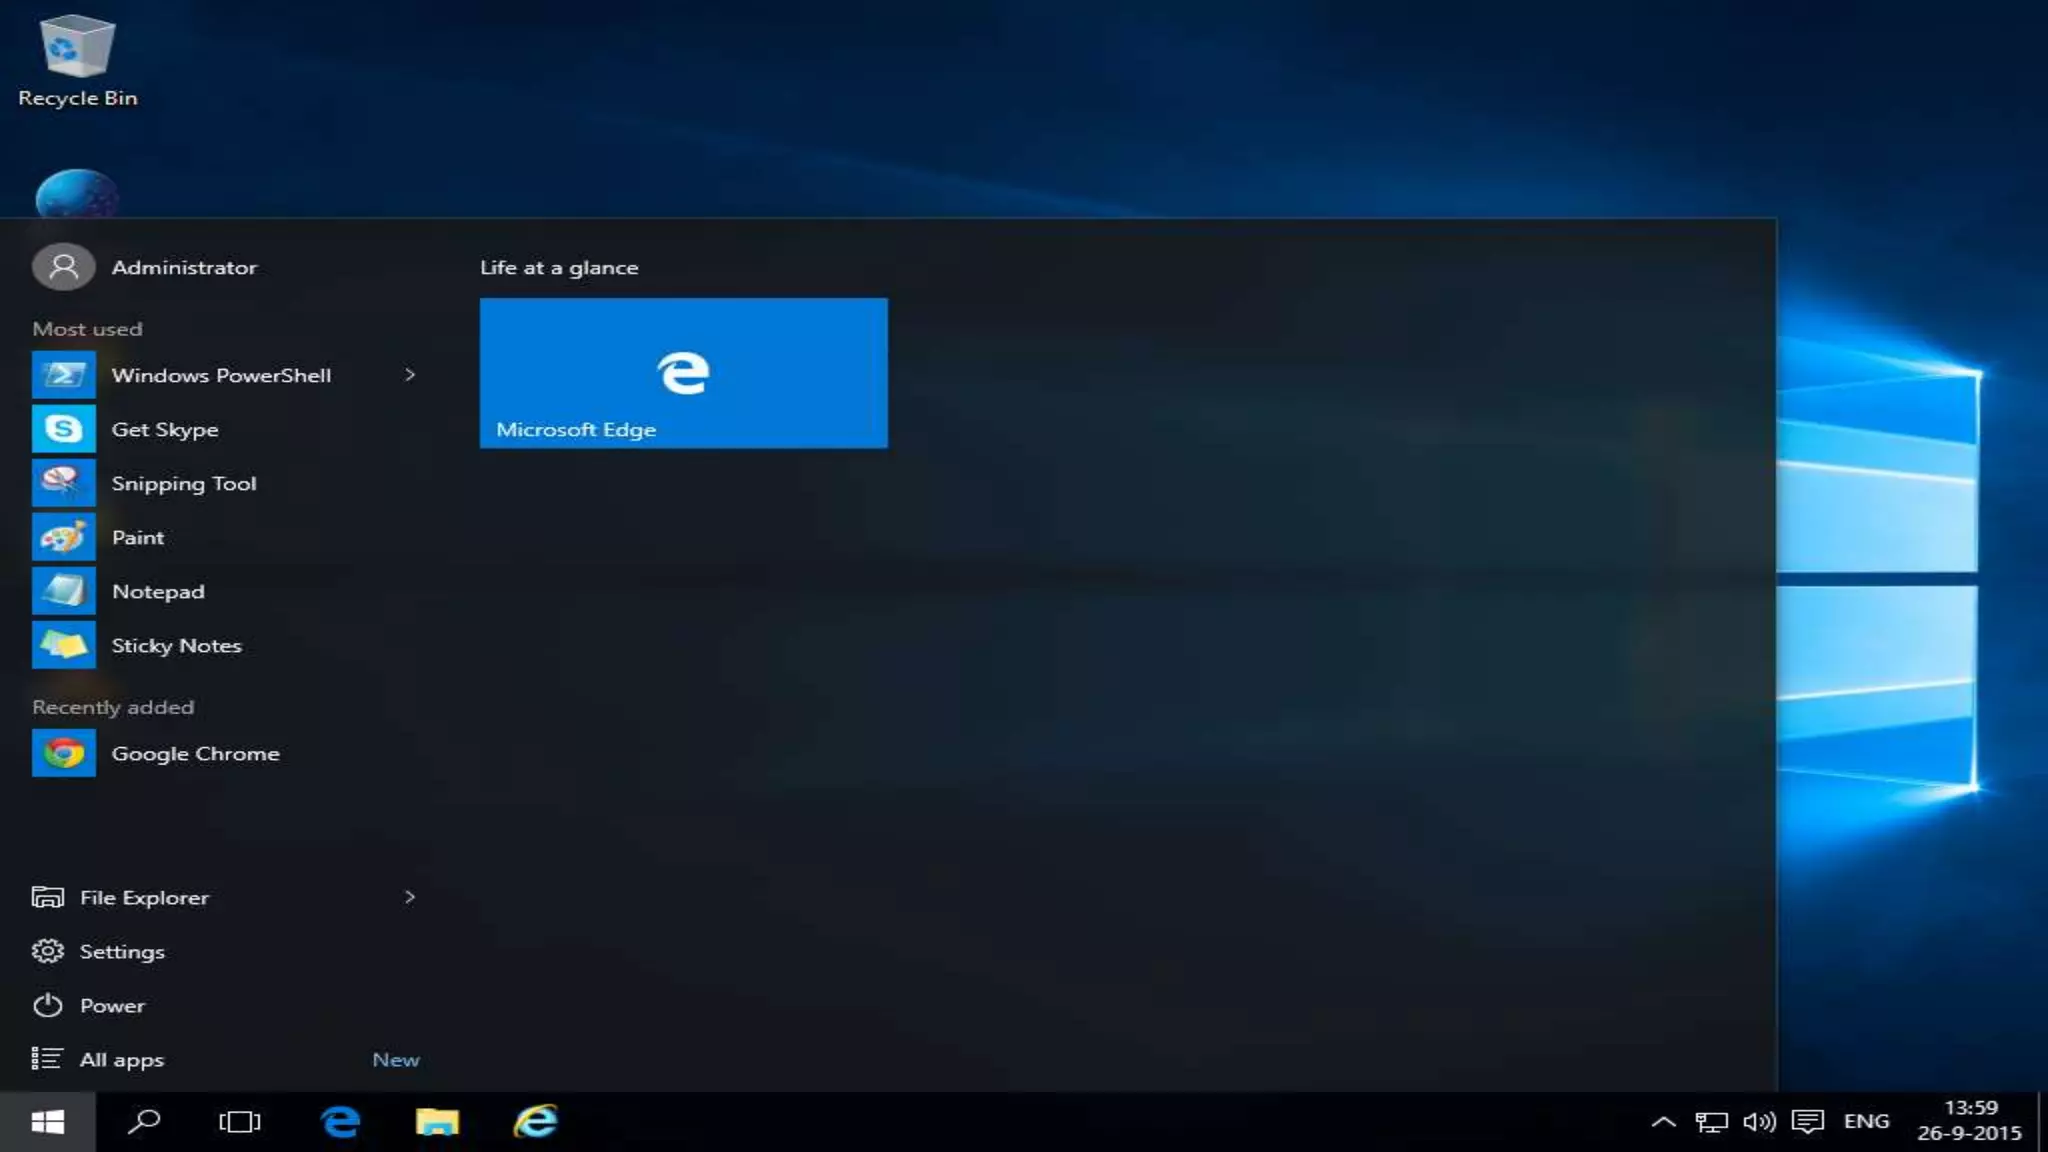The image size is (2048, 1152).
Task: Click the Windows Start button on the taskbar
Action: tap(47, 1122)
